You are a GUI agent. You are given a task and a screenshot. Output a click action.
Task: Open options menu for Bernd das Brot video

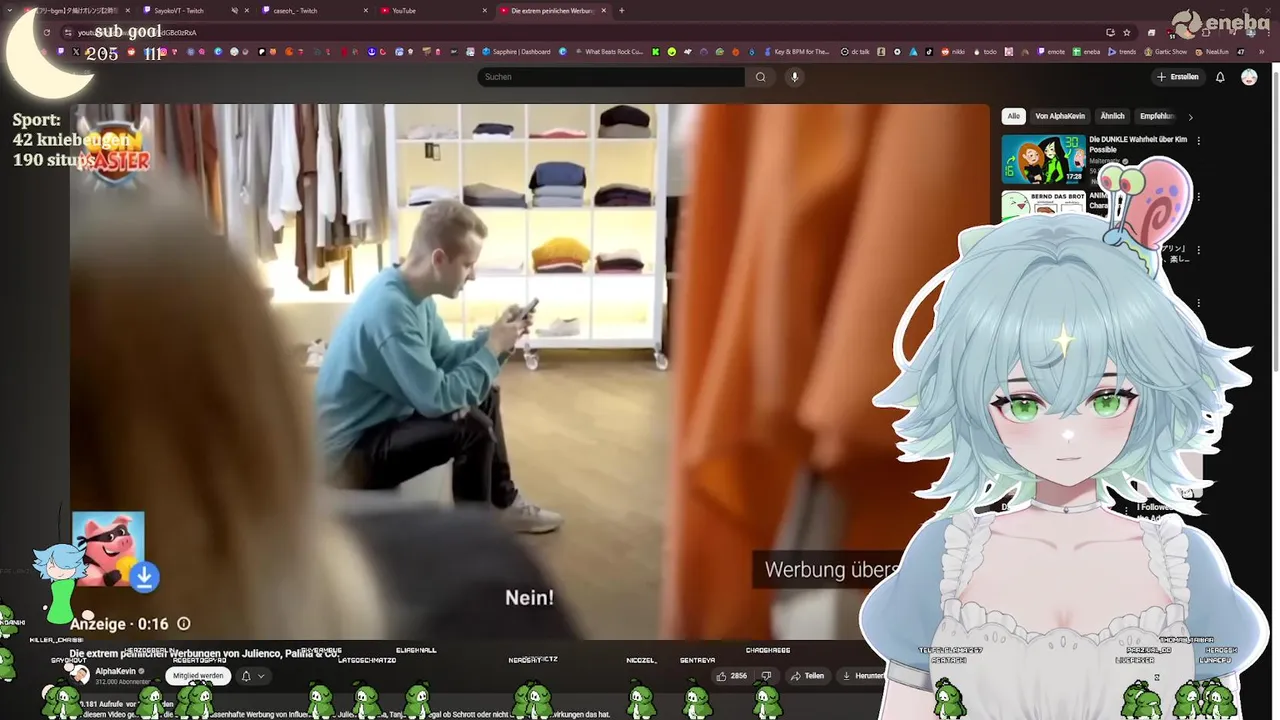pyautogui.click(x=1199, y=197)
